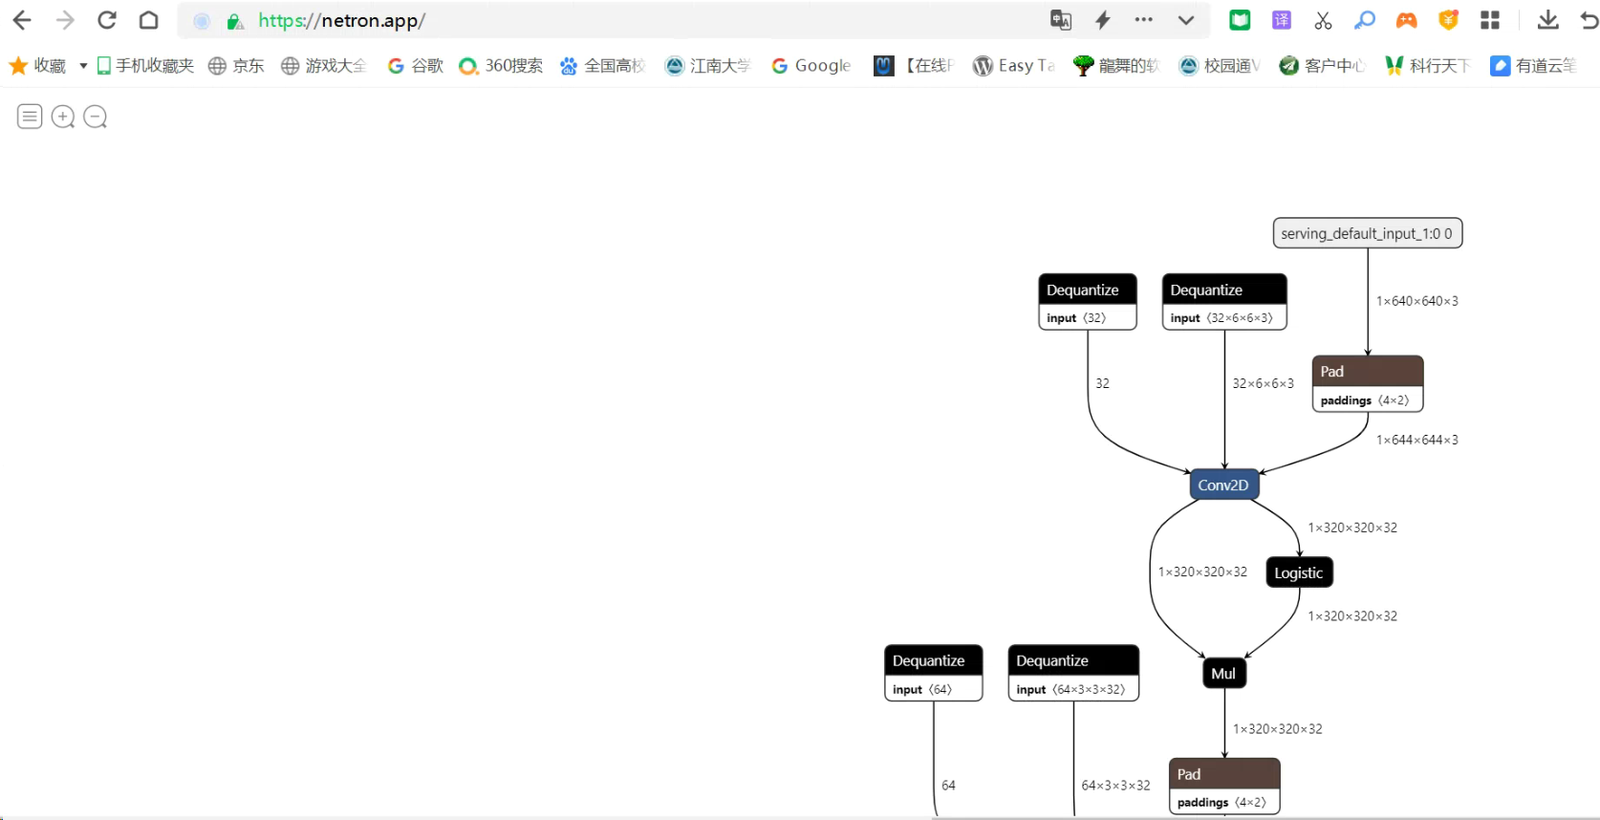This screenshot has height=820, width=1600.
Task: Select Dequantize node header above input (32)
Action: click(x=1088, y=290)
